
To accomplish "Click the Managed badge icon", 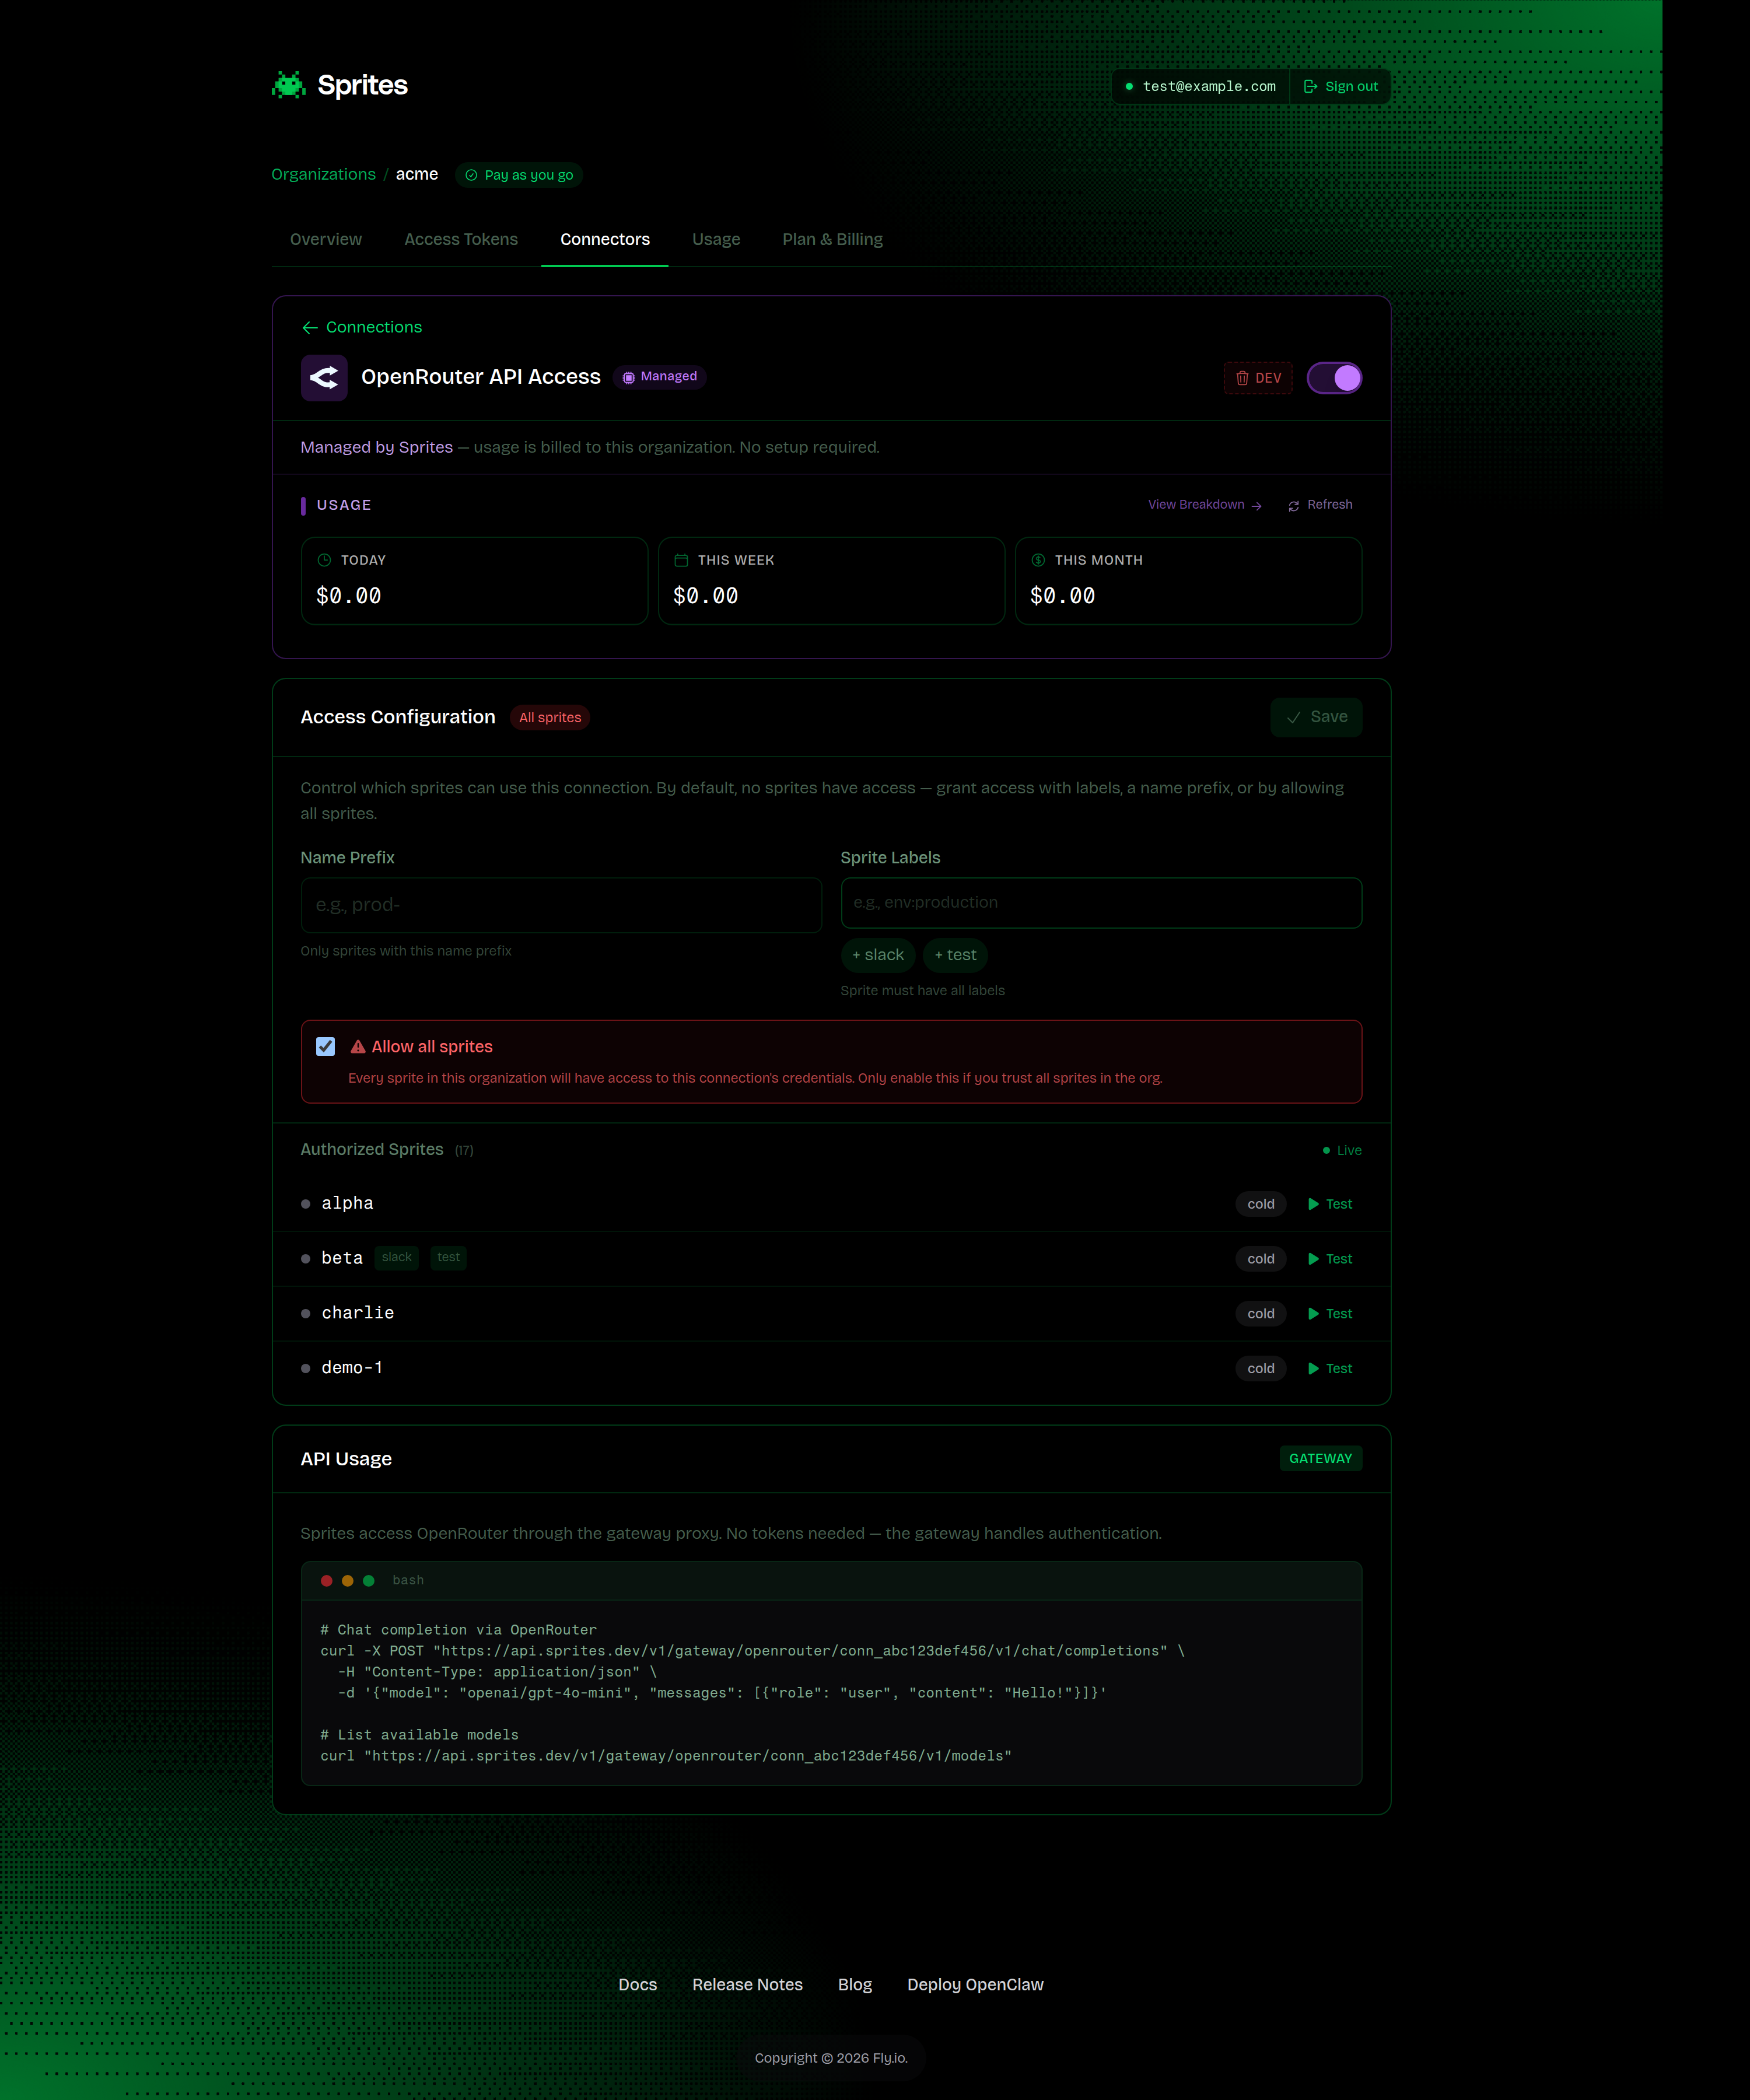I will (629, 378).
